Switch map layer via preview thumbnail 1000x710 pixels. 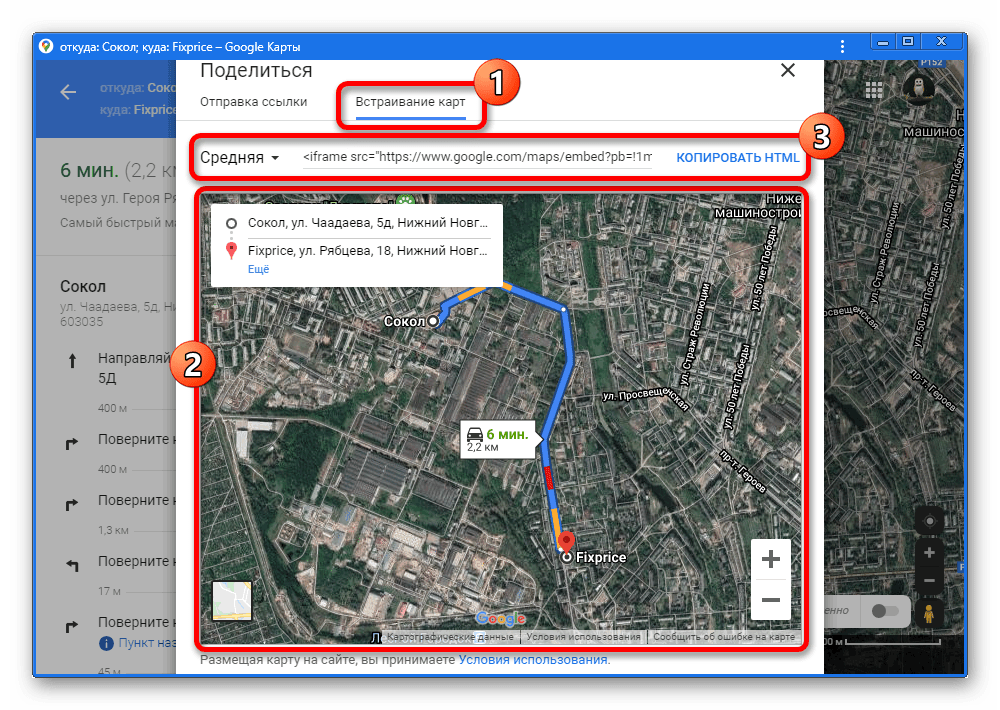(x=232, y=600)
